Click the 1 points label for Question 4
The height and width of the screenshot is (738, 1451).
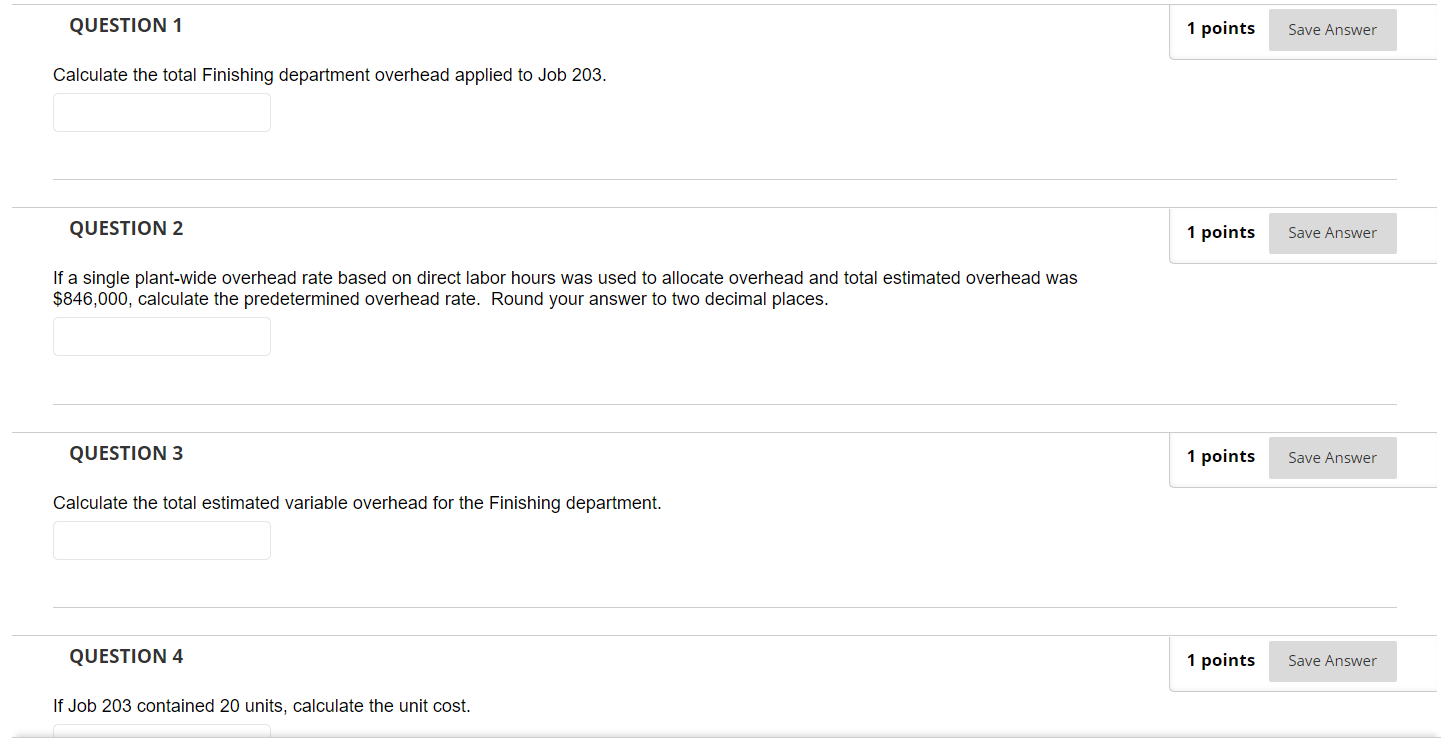[1221, 660]
